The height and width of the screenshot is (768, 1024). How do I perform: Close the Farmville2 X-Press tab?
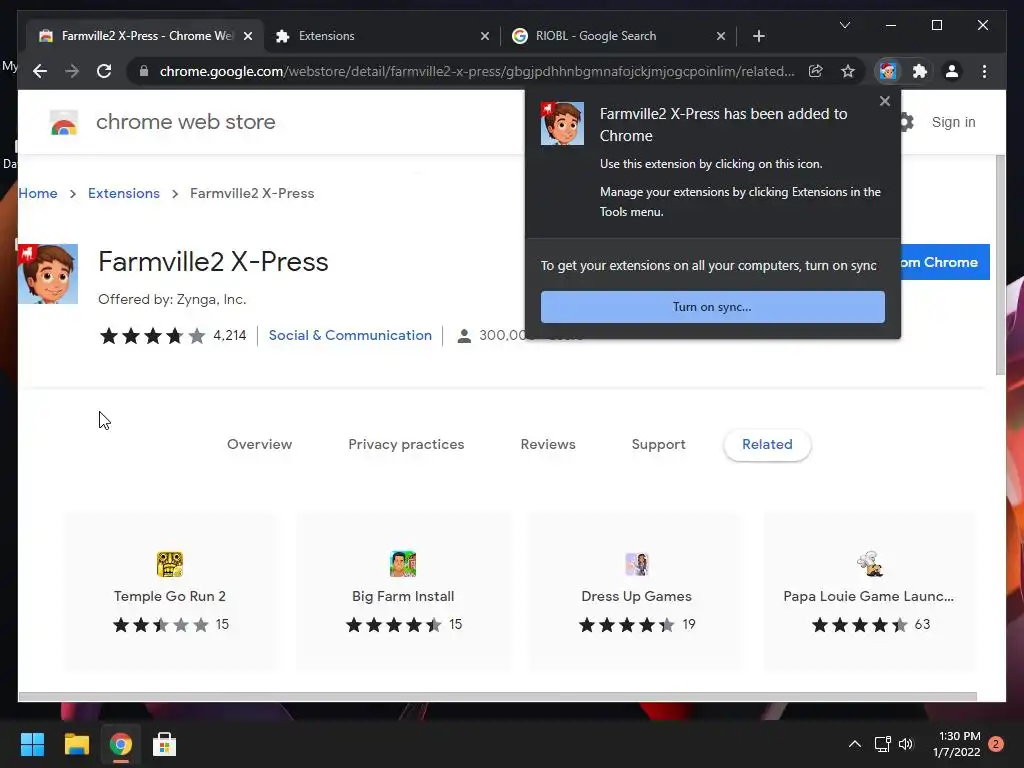[248, 36]
